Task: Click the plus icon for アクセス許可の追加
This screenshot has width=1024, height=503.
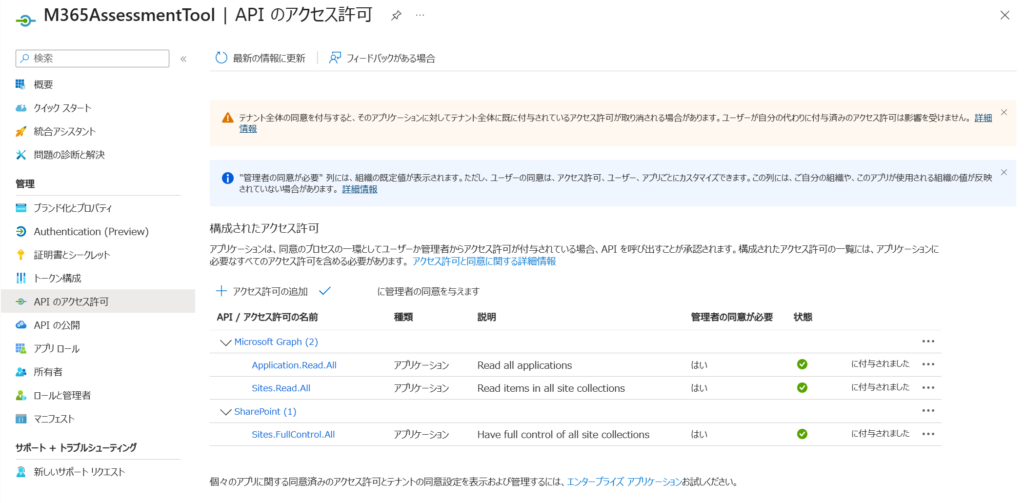Action: (221, 291)
